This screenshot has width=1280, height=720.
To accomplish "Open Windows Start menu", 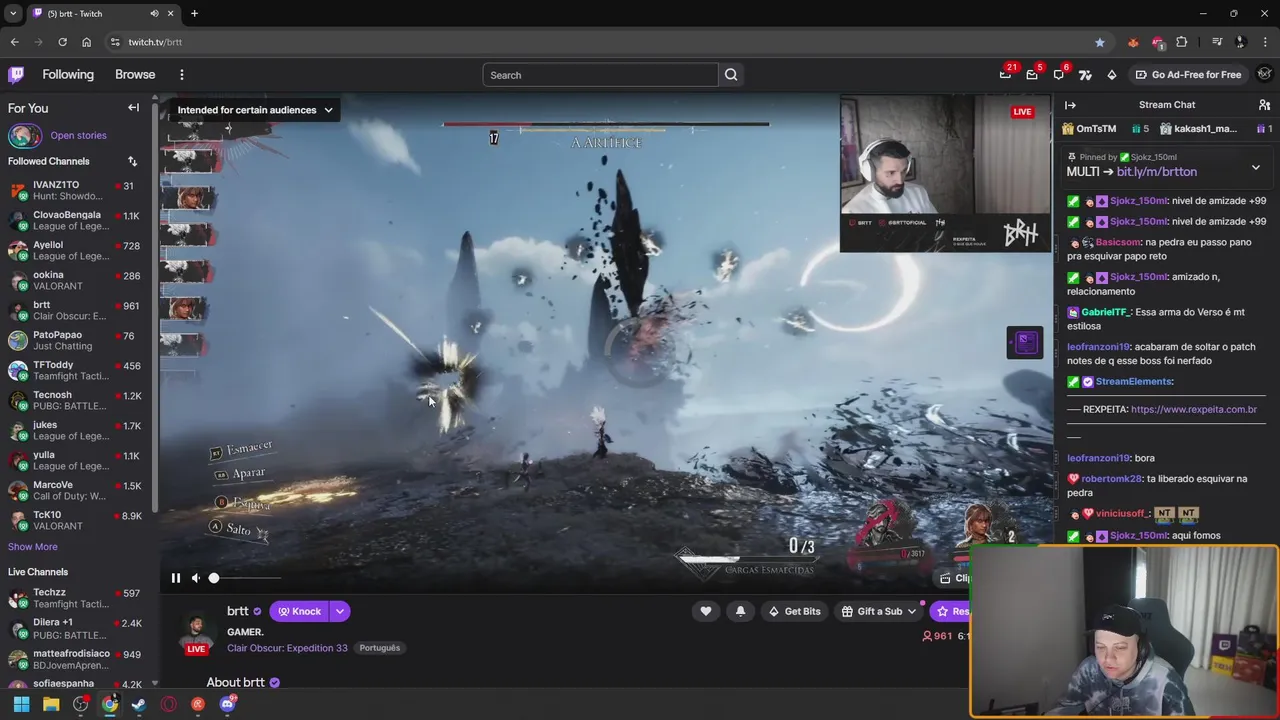I will [x=21, y=704].
